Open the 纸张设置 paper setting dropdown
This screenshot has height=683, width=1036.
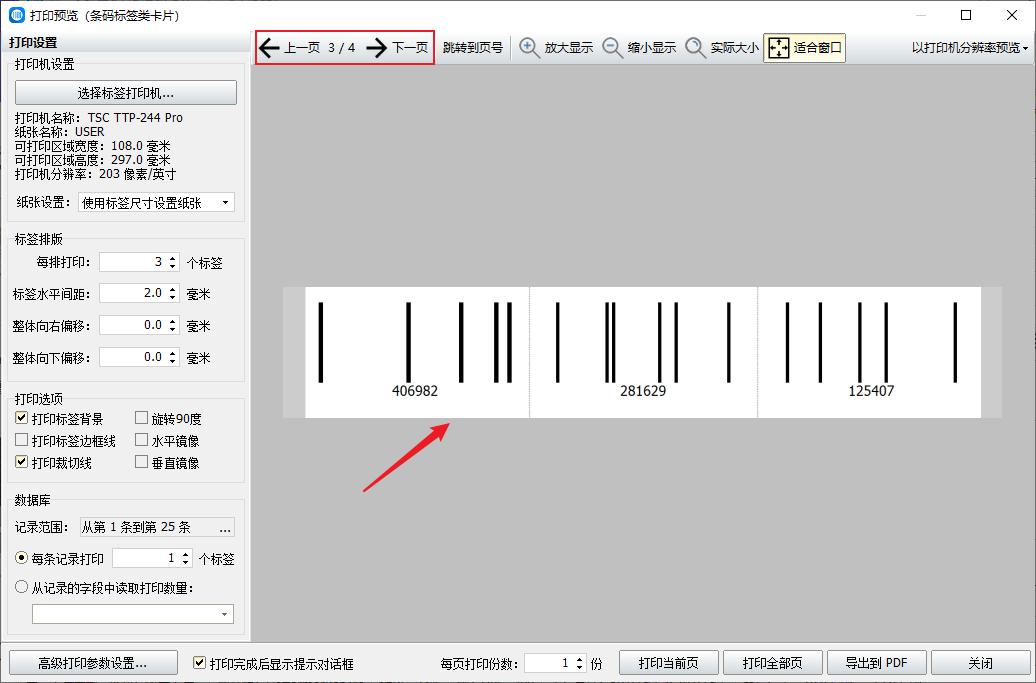coord(228,203)
